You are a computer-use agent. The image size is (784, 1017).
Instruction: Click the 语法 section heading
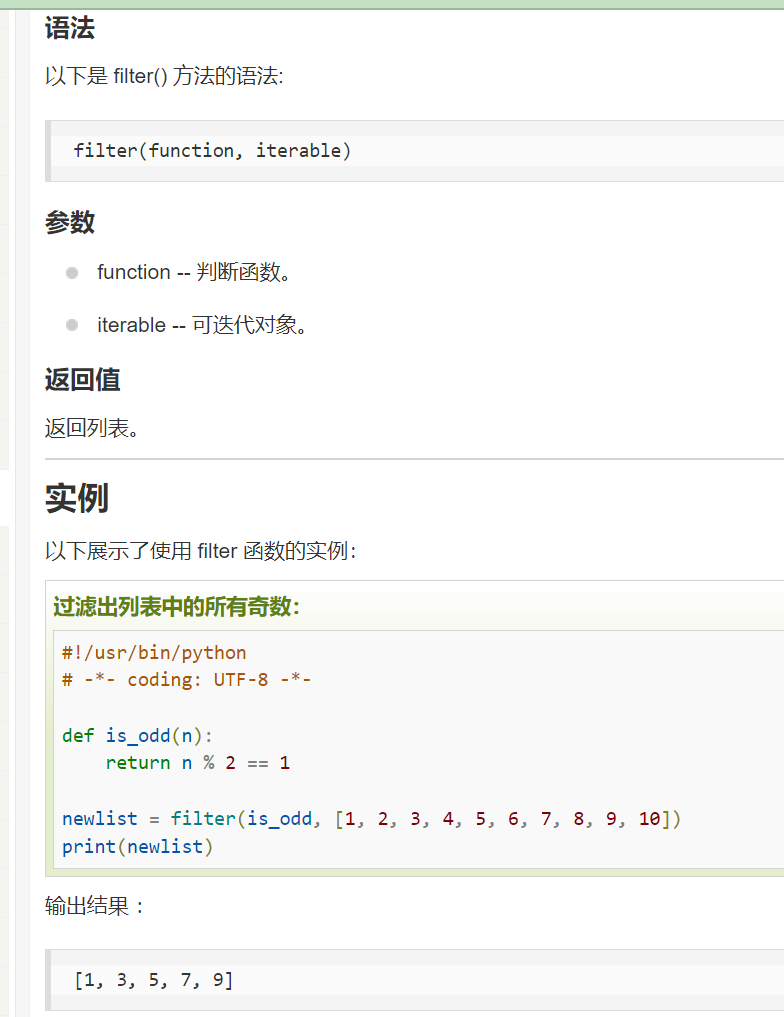70,29
